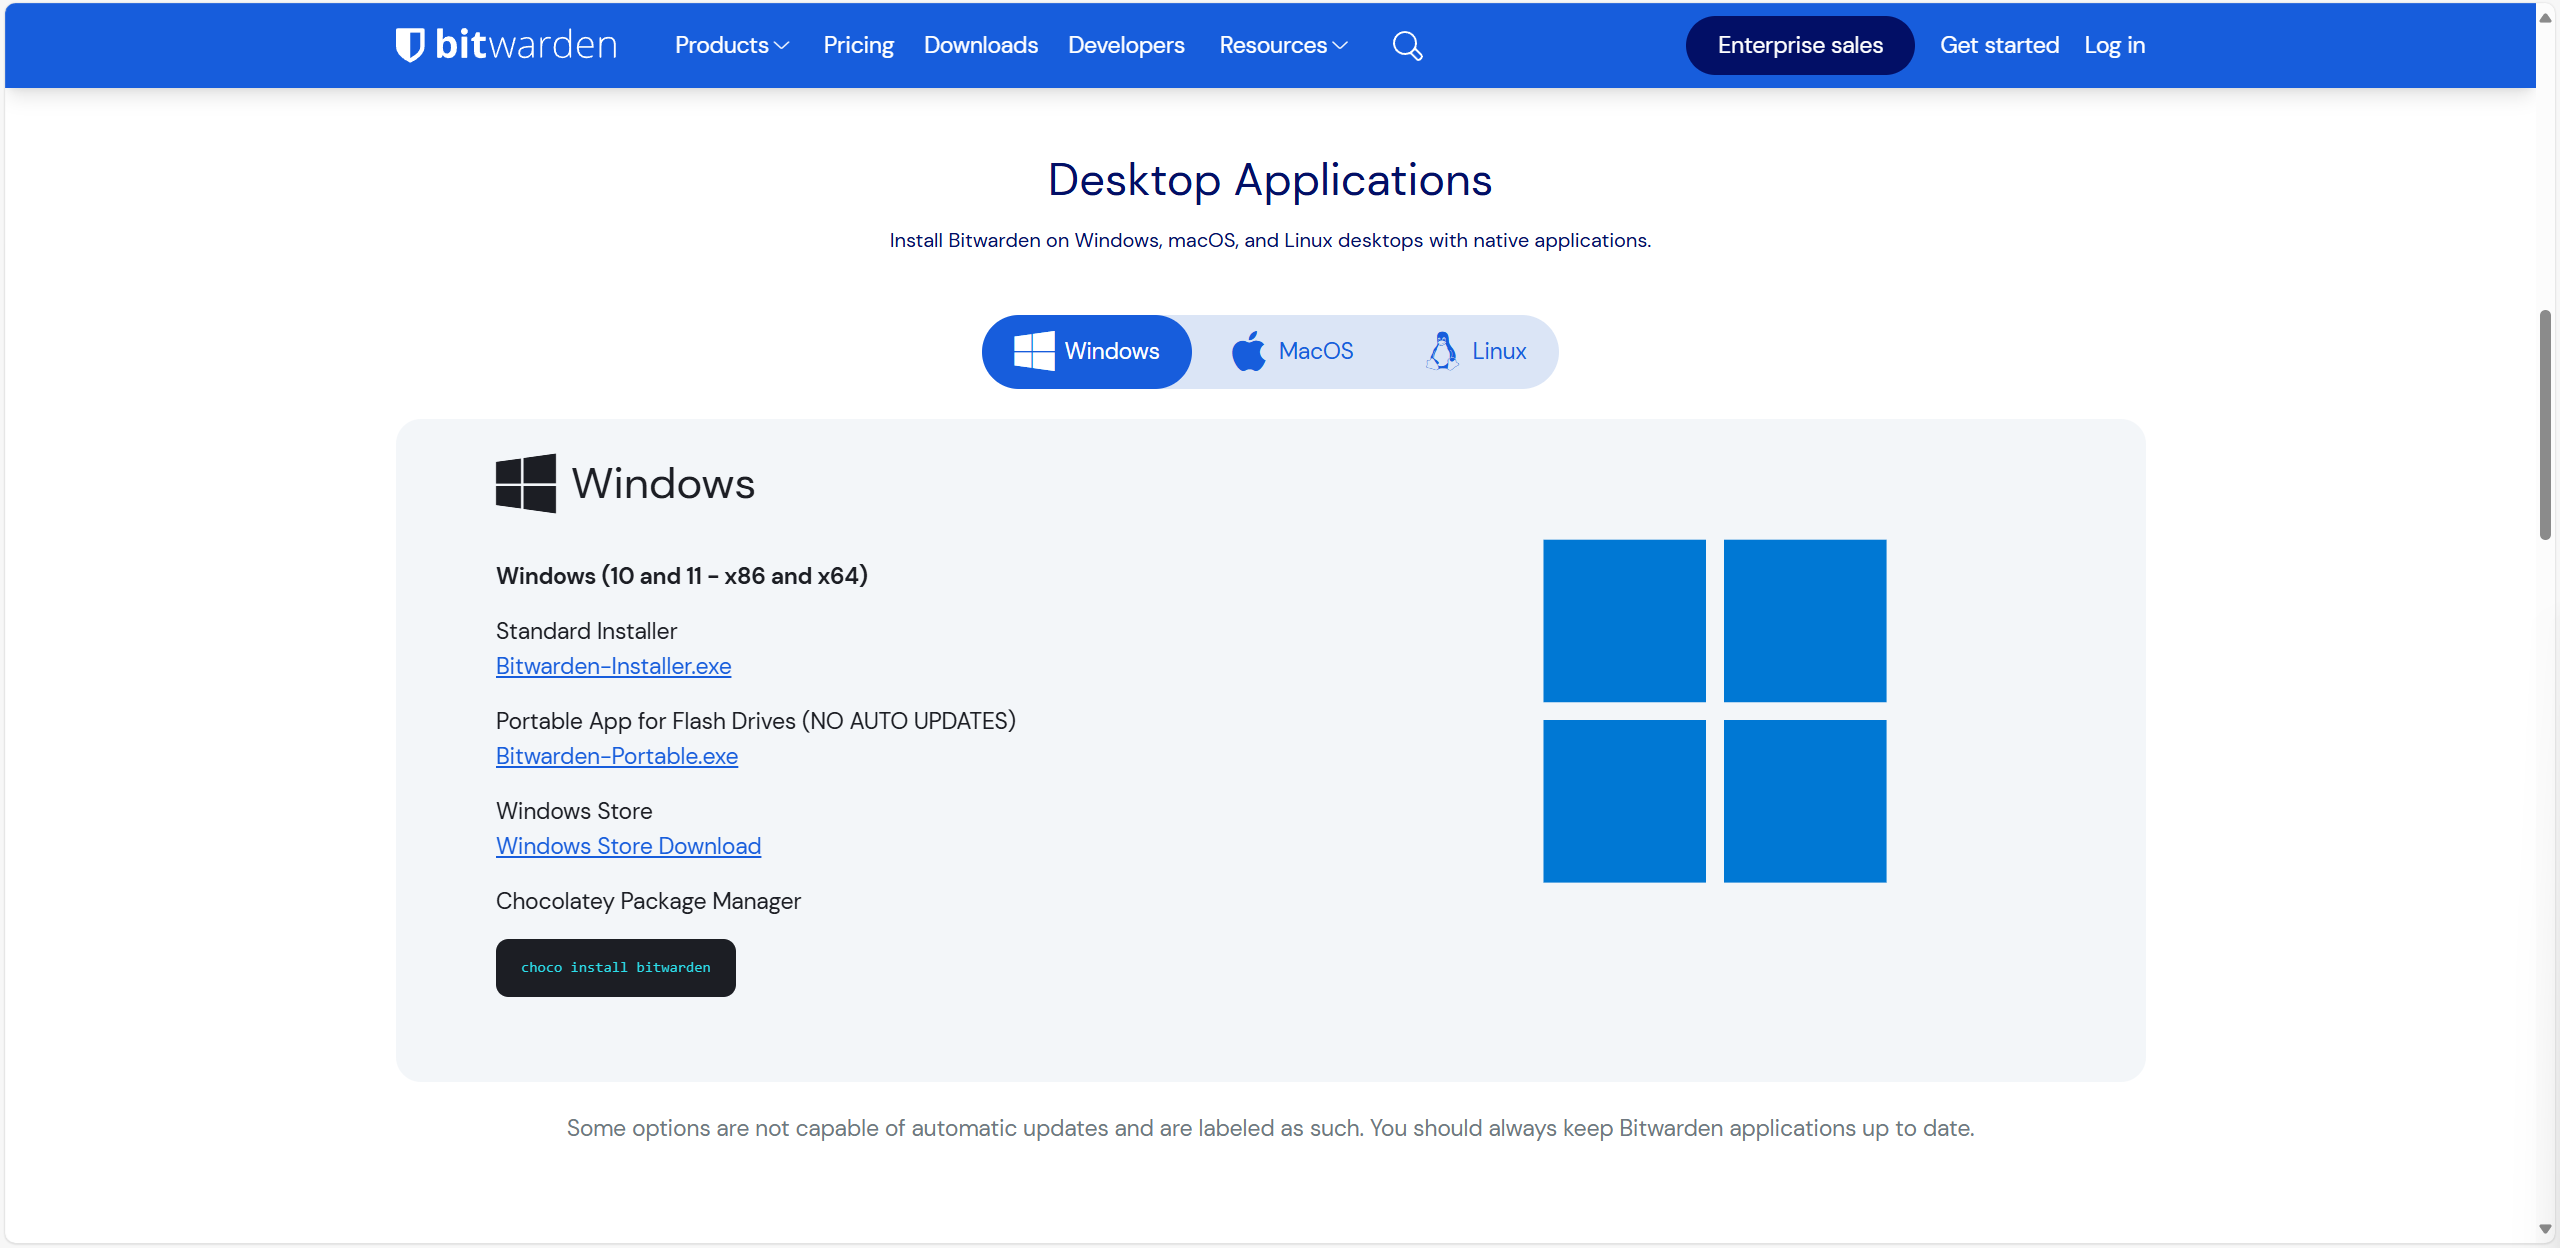
Task: Click the Desktop Applications heading
Action: pos(1270,180)
